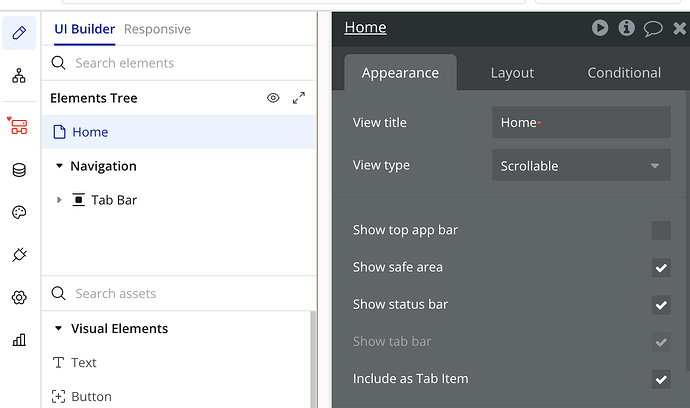The height and width of the screenshot is (408, 690).
Task: Select Home row in Elements Tree
Action: 179,132
